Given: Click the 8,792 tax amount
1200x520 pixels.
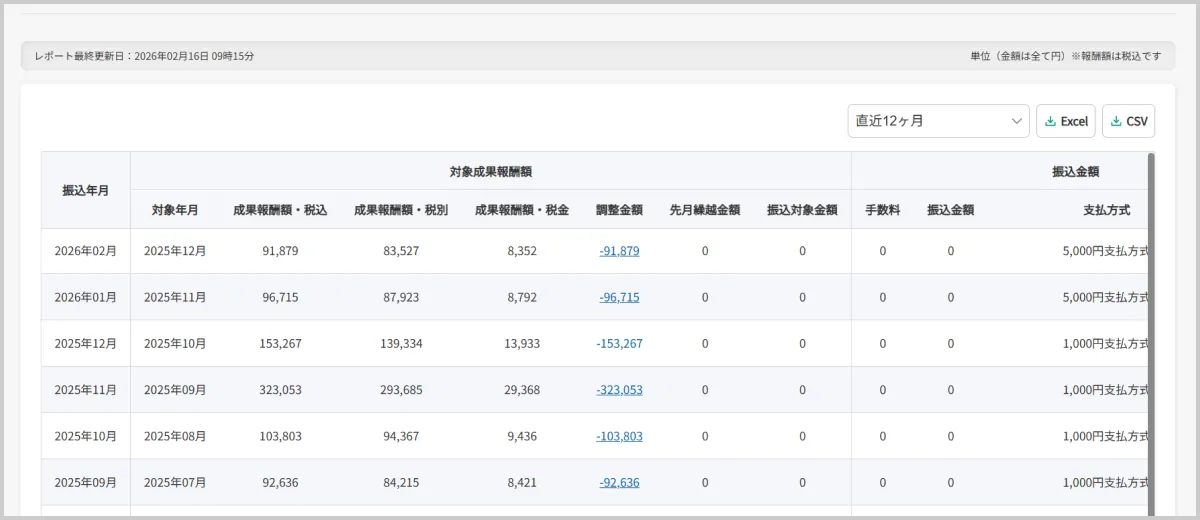Looking at the screenshot, I should coord(522,297).
